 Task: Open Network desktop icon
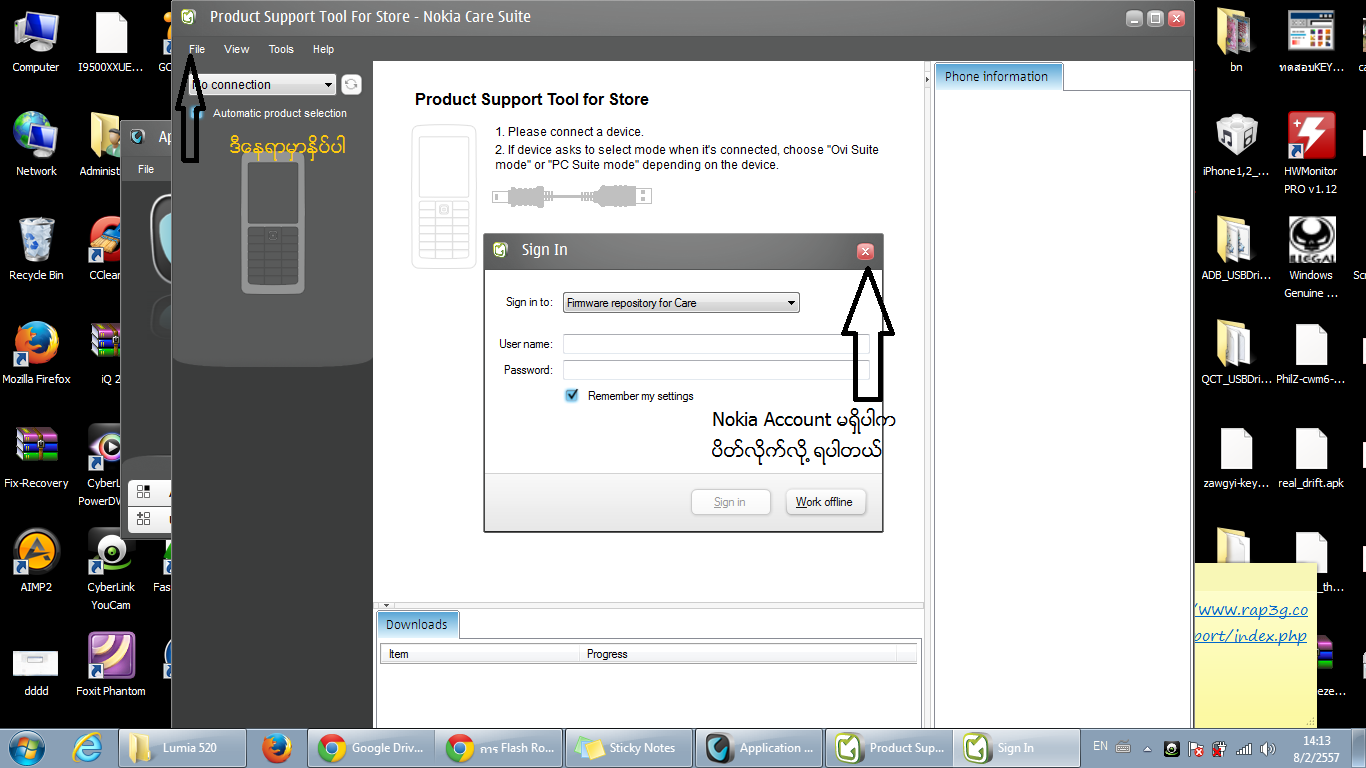36,144
